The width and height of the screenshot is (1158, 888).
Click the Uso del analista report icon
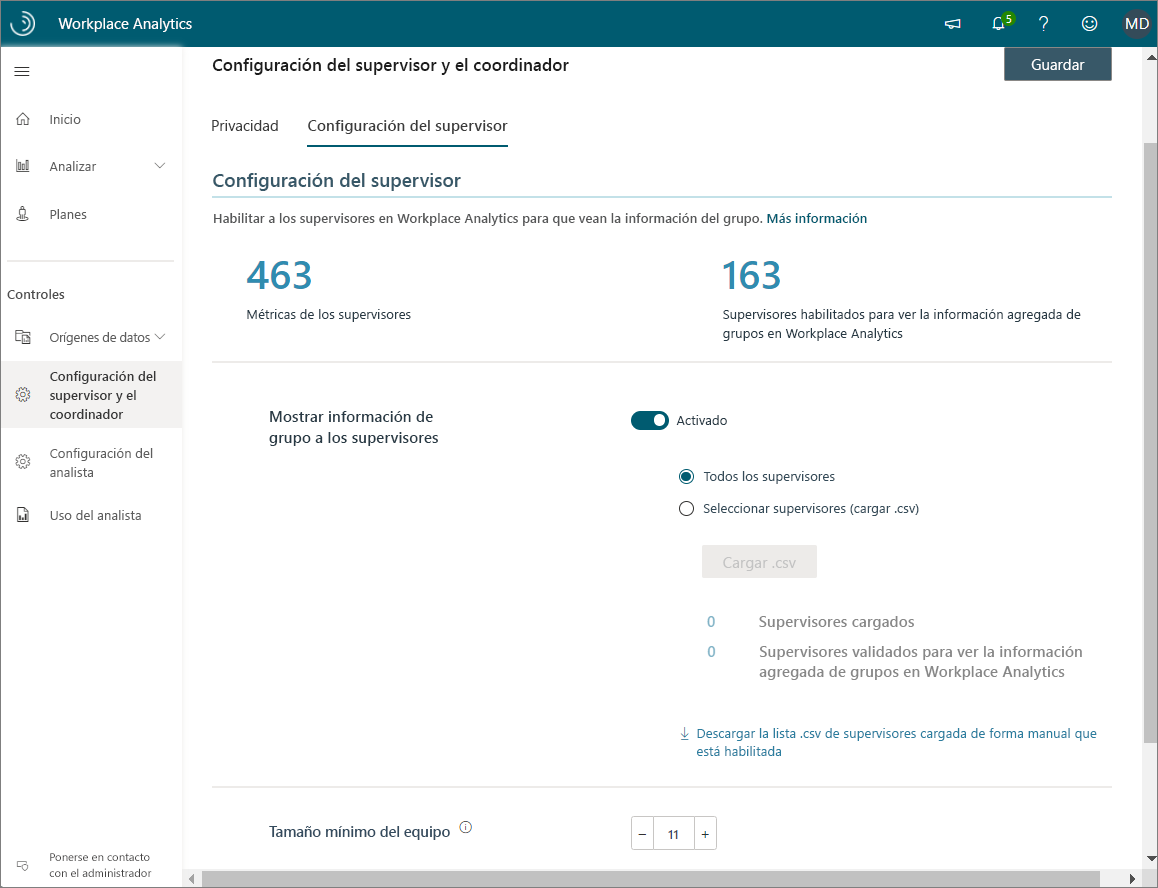[23, 515]
